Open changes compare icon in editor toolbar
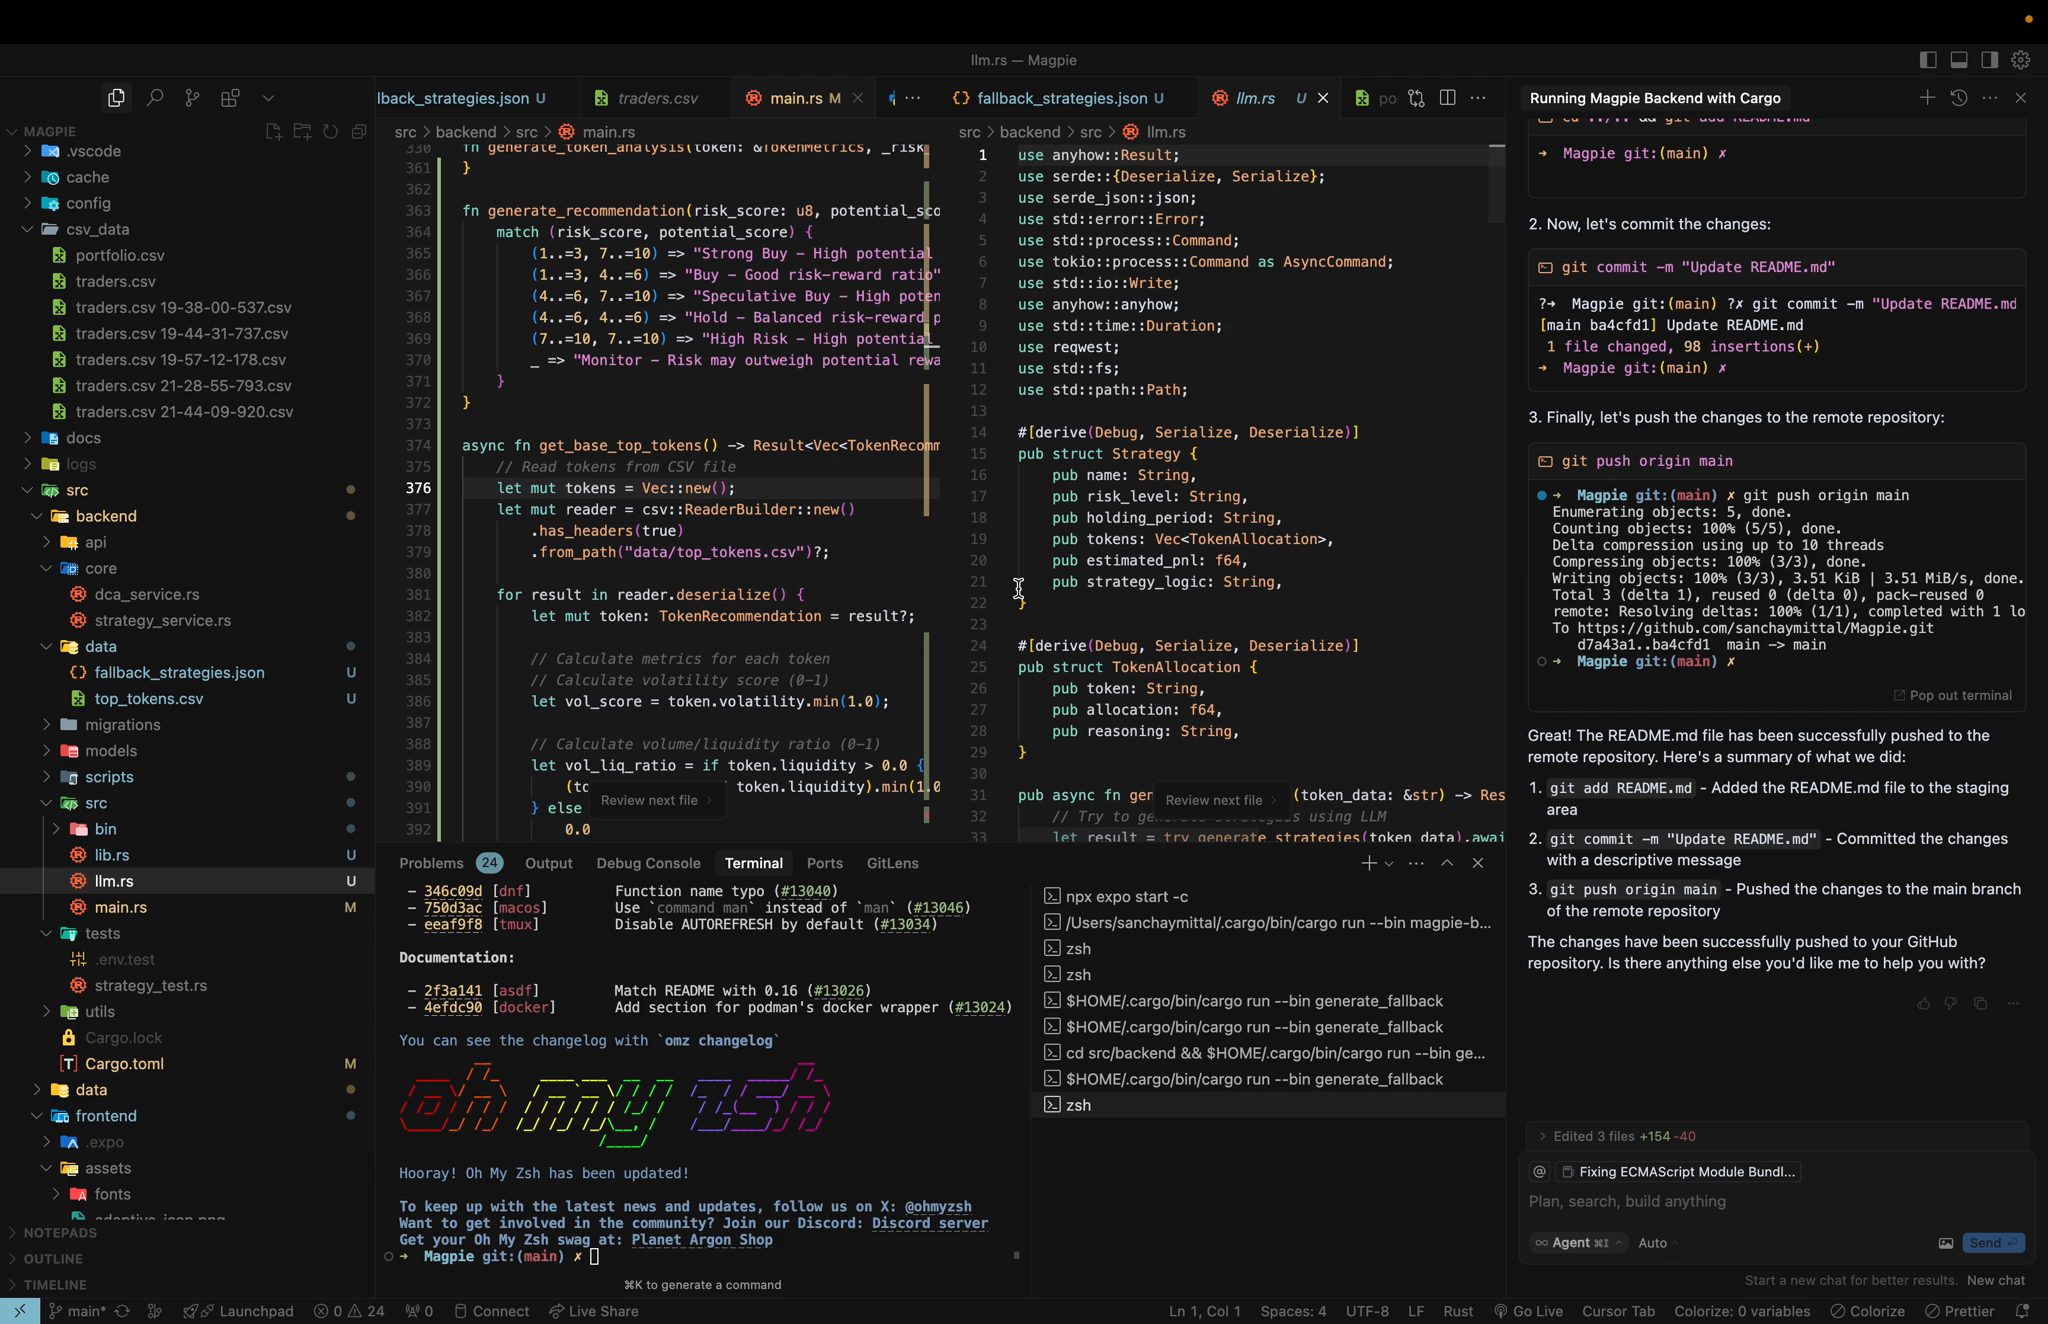 (x=1416, y=98)
